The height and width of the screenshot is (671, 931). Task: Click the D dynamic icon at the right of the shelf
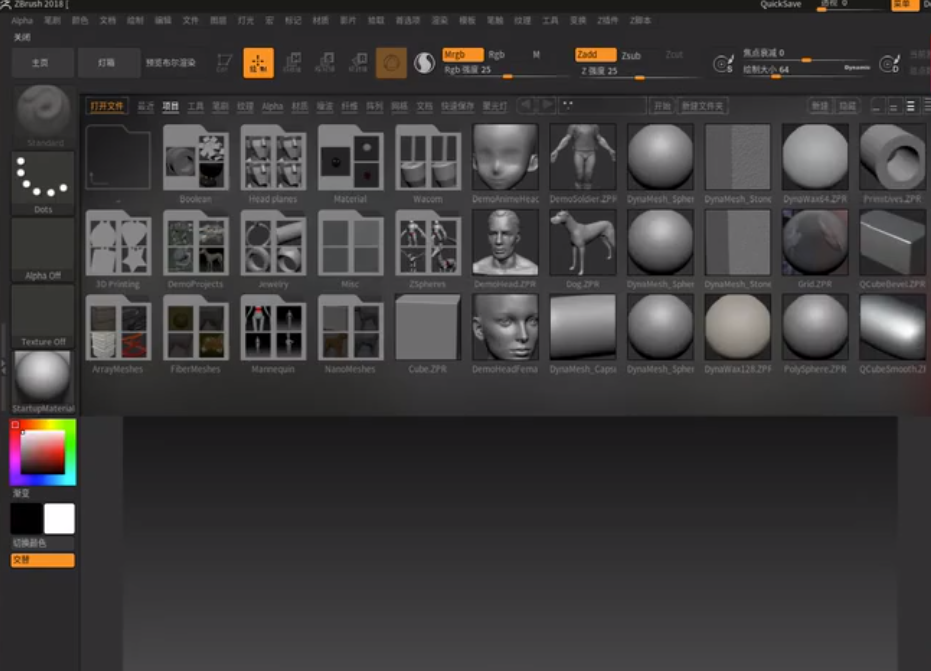pyautogui.click(x=889, y=63)
